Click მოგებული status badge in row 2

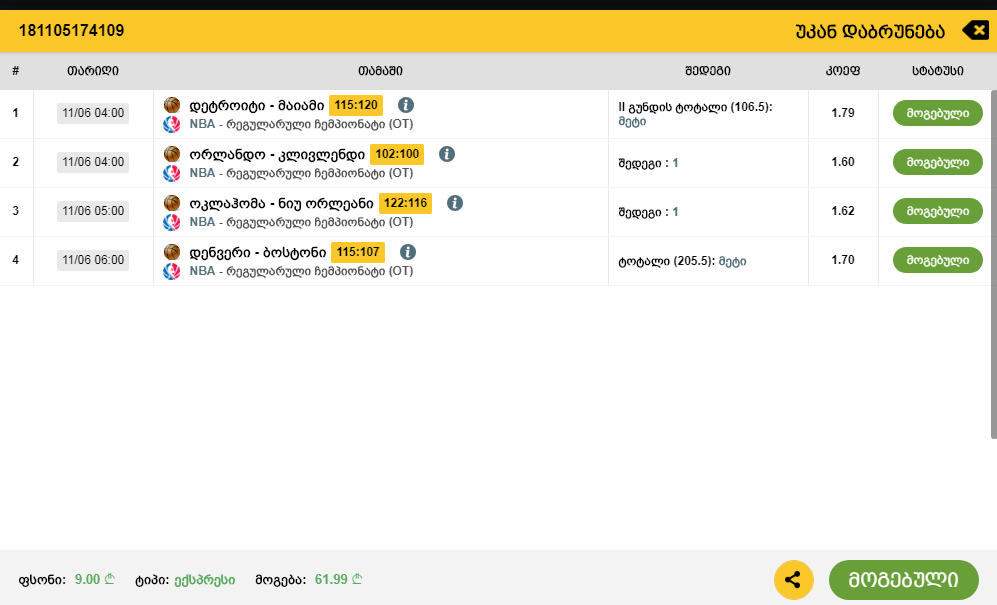coord(938,162)
